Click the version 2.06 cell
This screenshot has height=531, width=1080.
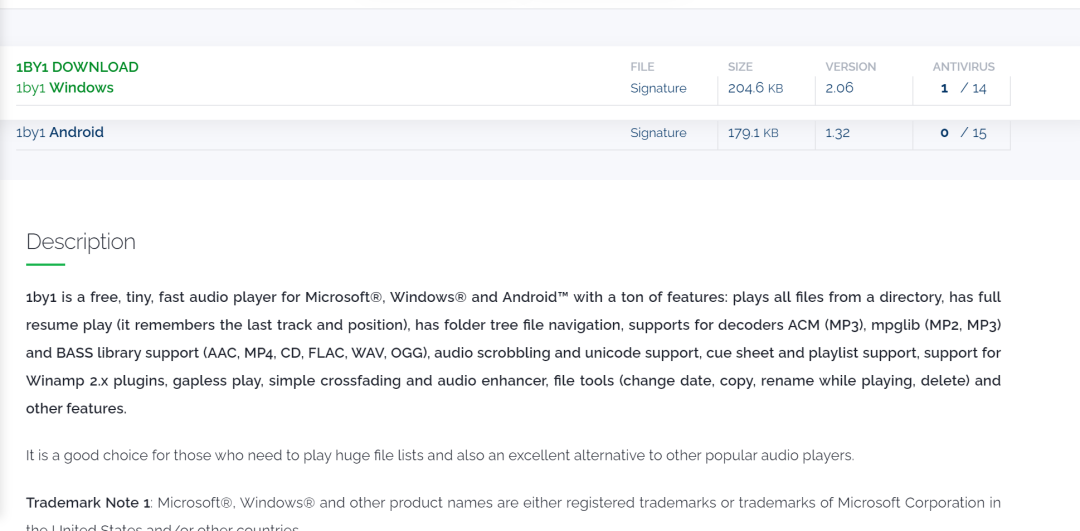pos(840,88)
